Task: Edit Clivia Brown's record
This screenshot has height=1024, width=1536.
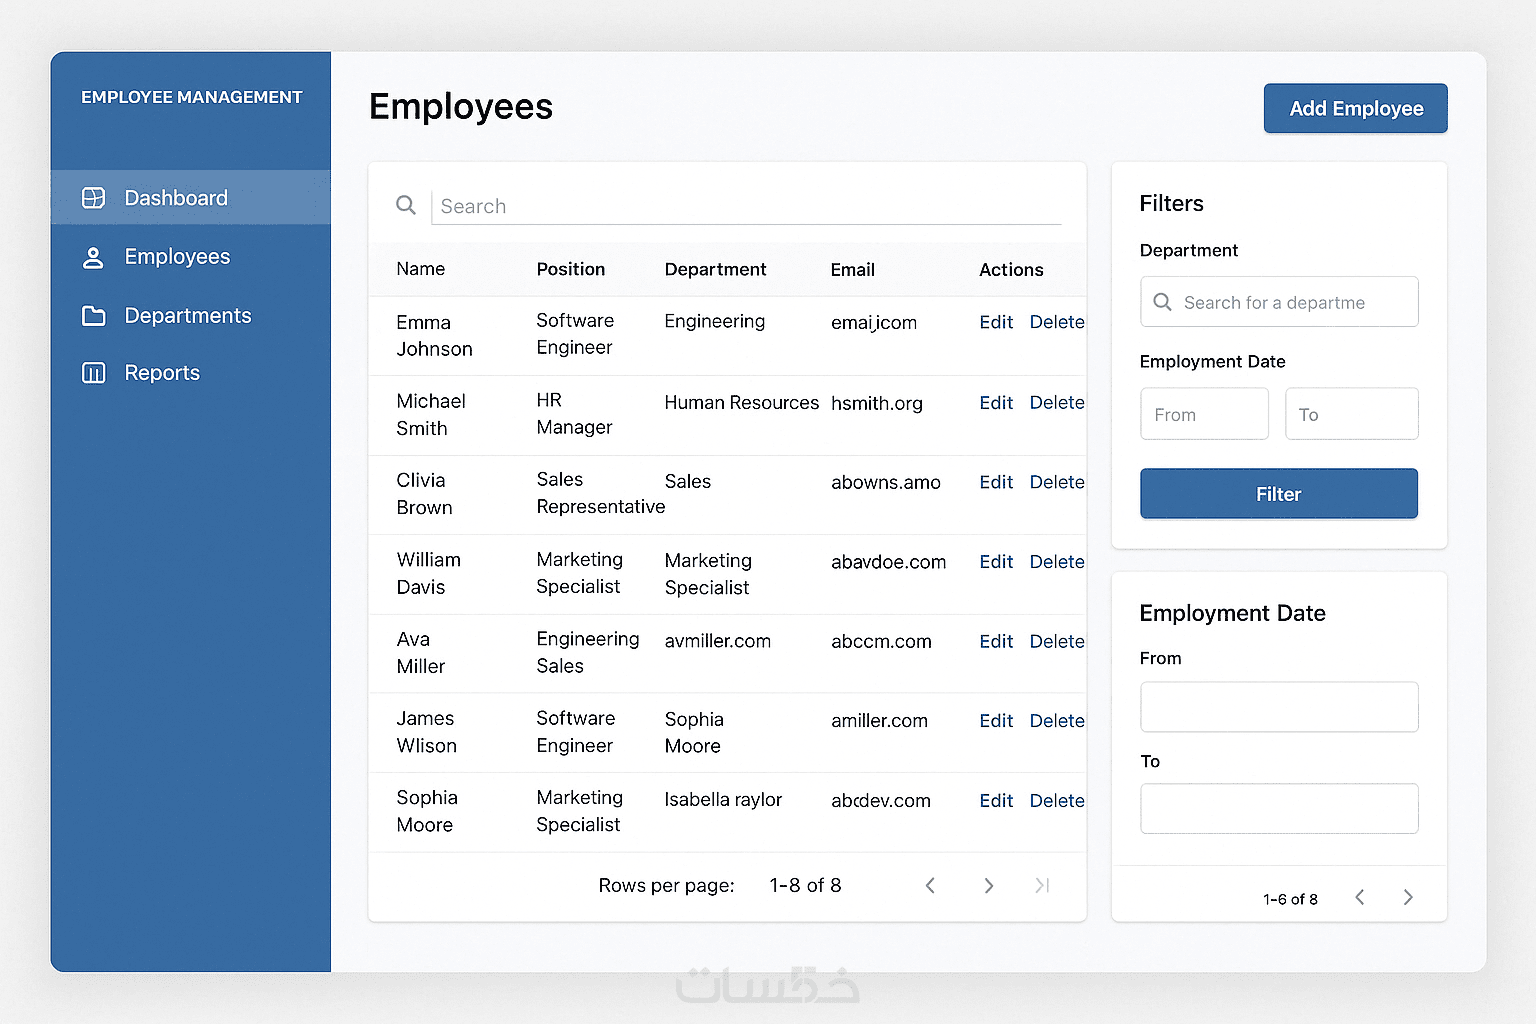Action: [x=996, y=482]
